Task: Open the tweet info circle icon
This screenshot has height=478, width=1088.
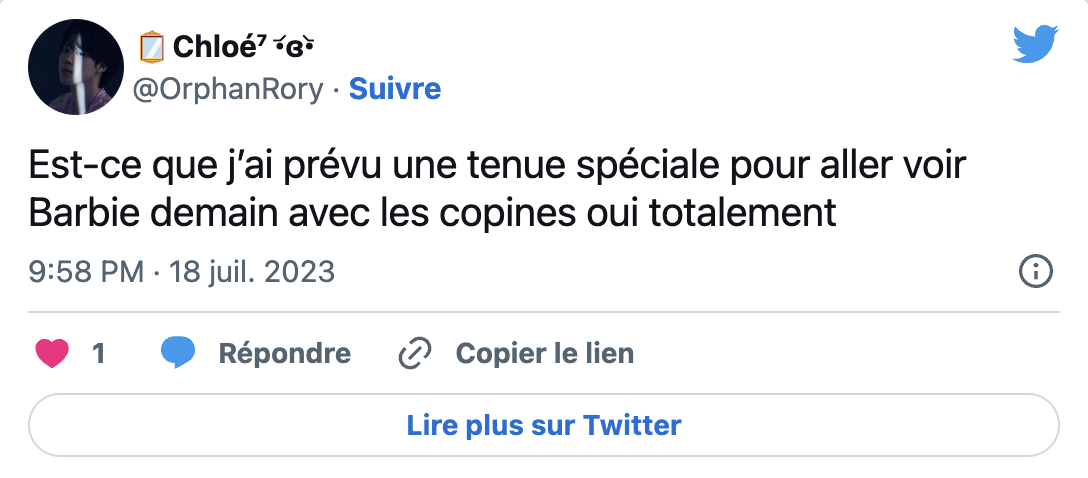Action: (x=1034, y=271)
